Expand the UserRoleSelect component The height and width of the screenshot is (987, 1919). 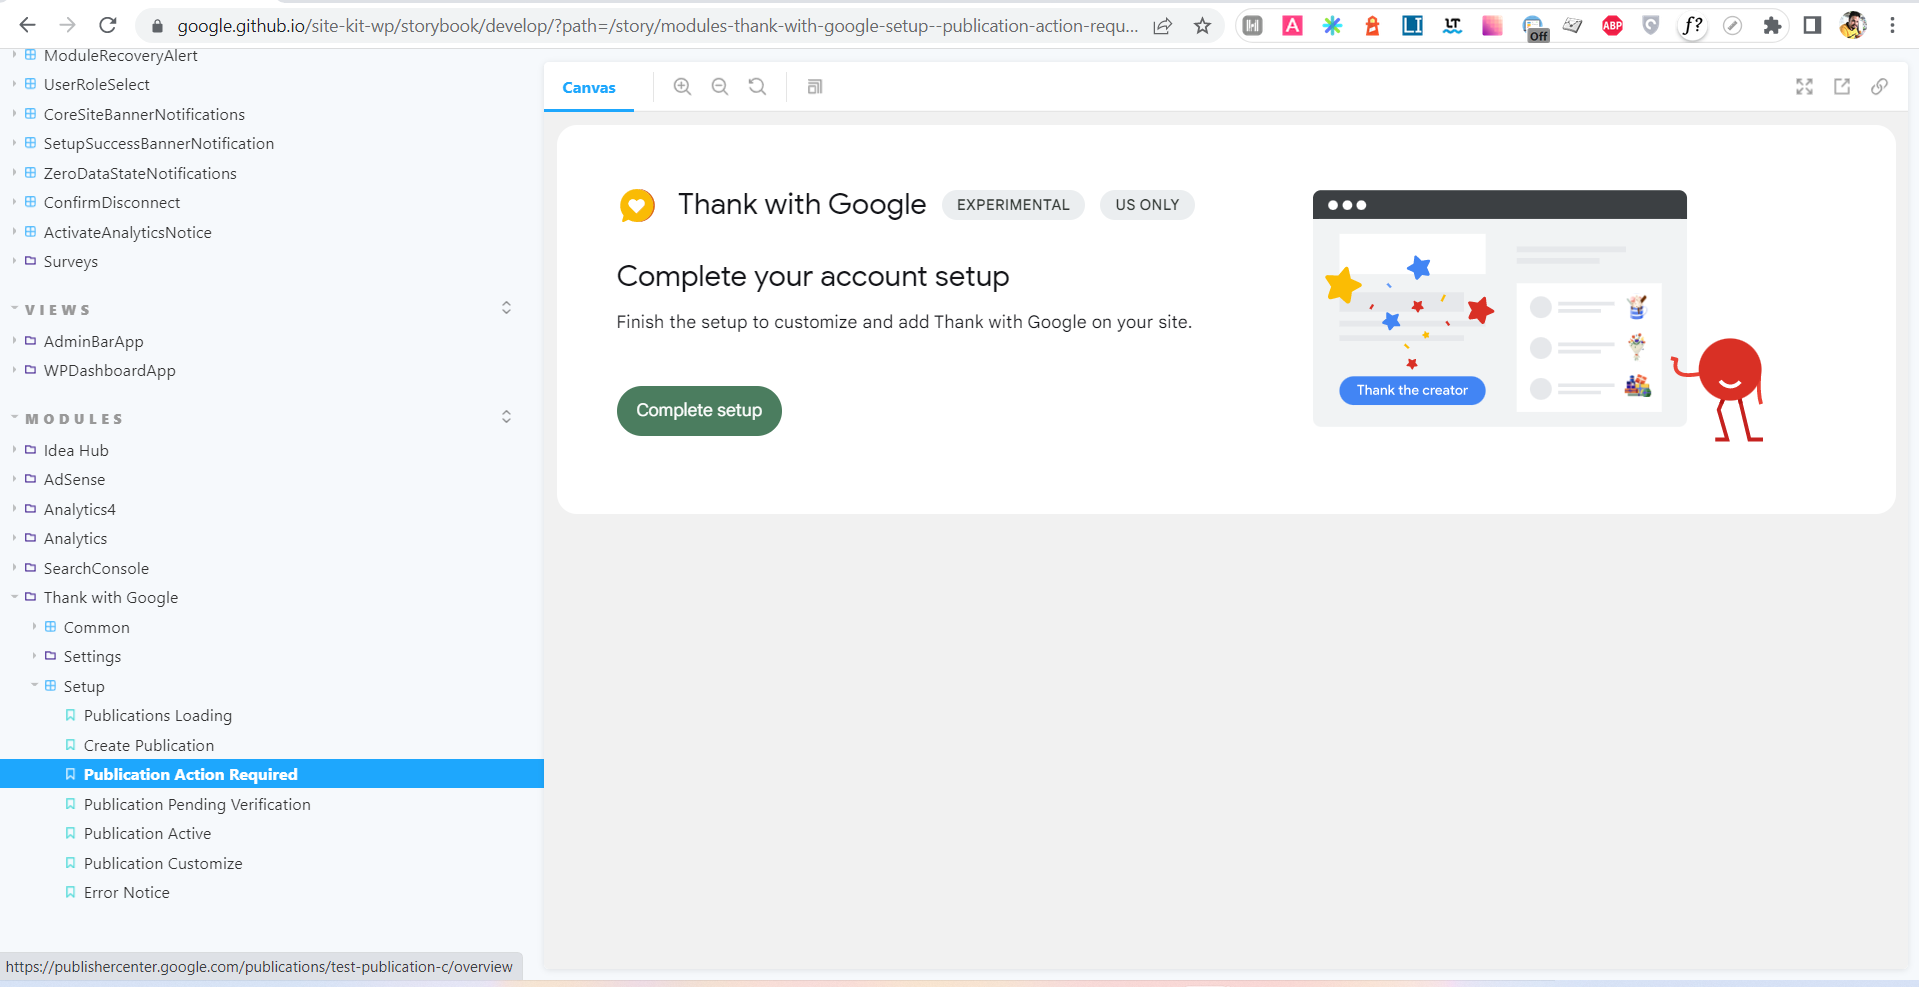click(96, 85)
